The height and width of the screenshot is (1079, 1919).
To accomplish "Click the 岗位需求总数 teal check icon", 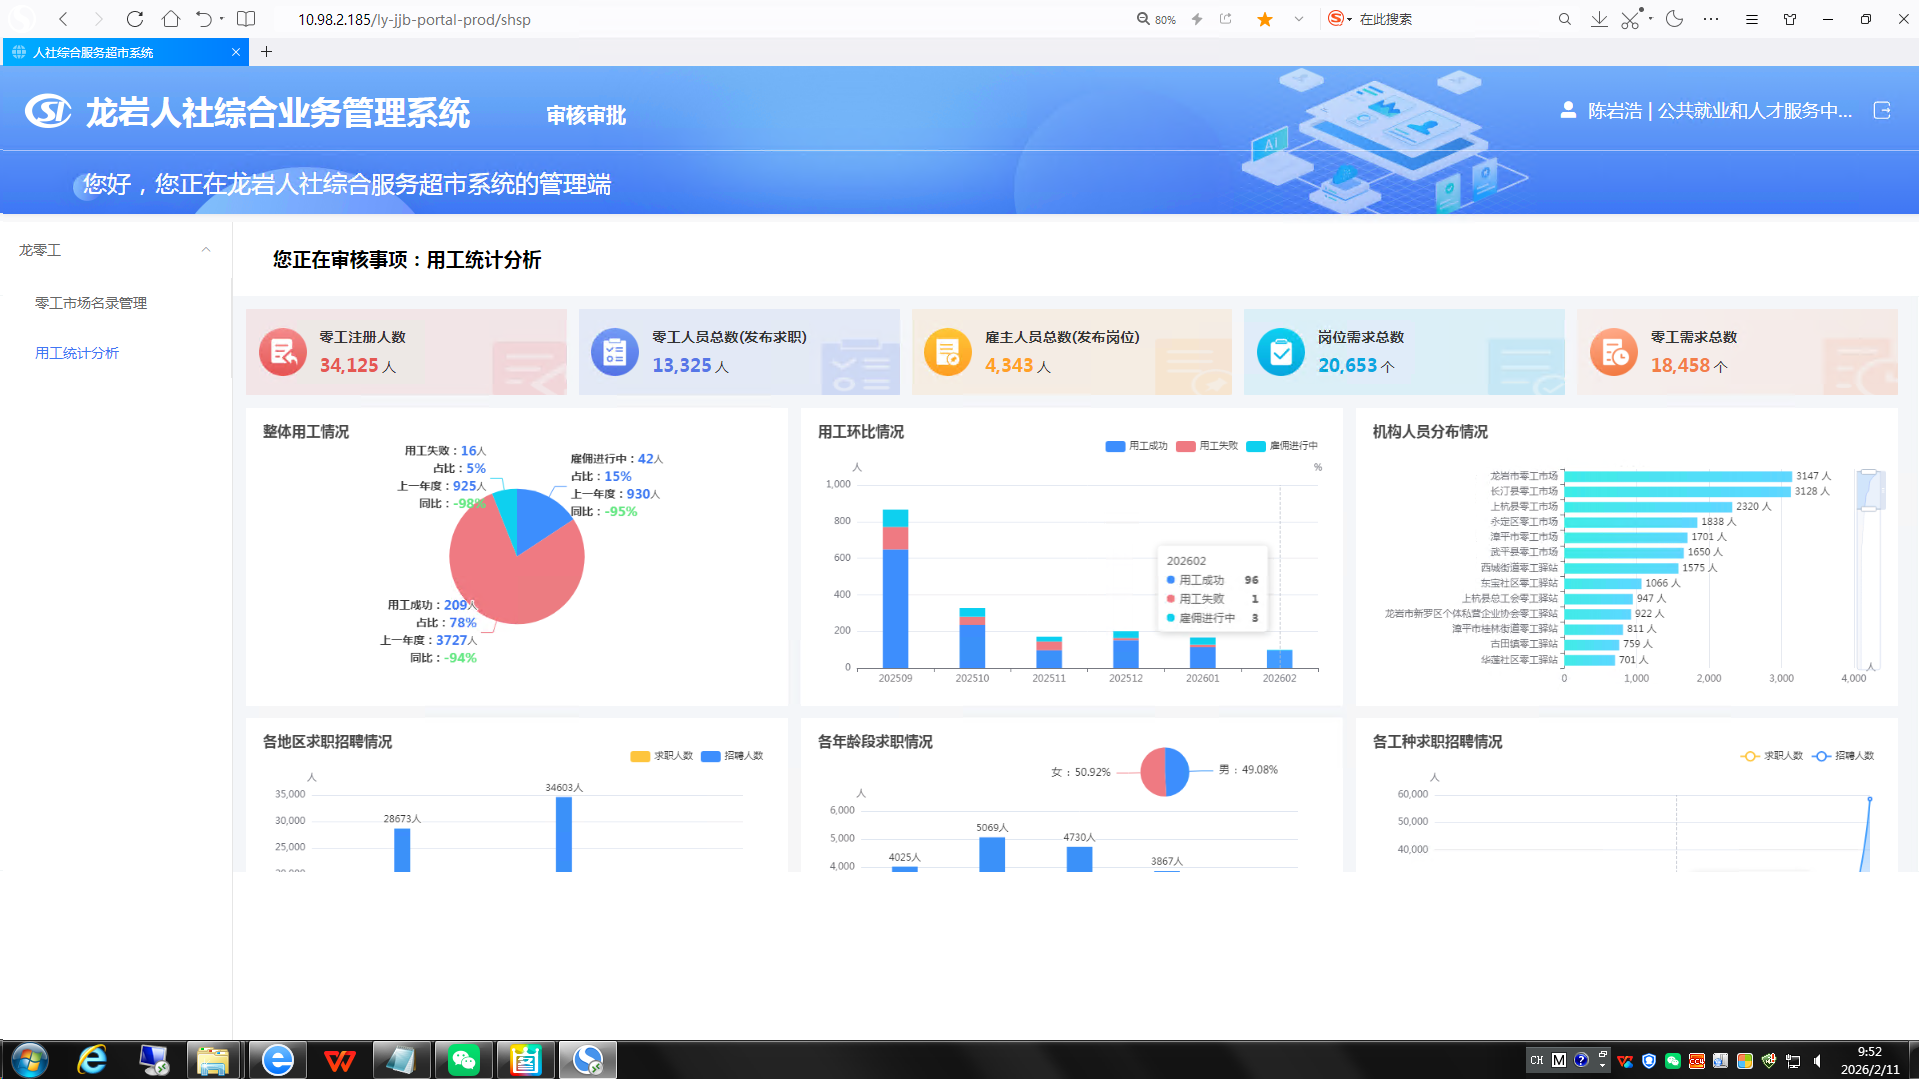I will [x=1280, y=352].
